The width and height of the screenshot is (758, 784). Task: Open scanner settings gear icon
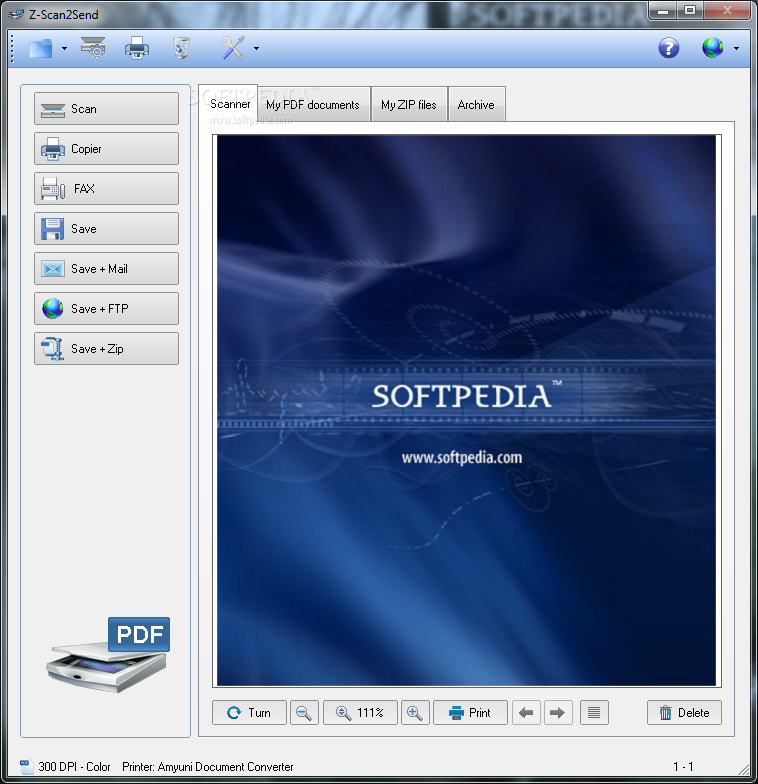93,48
